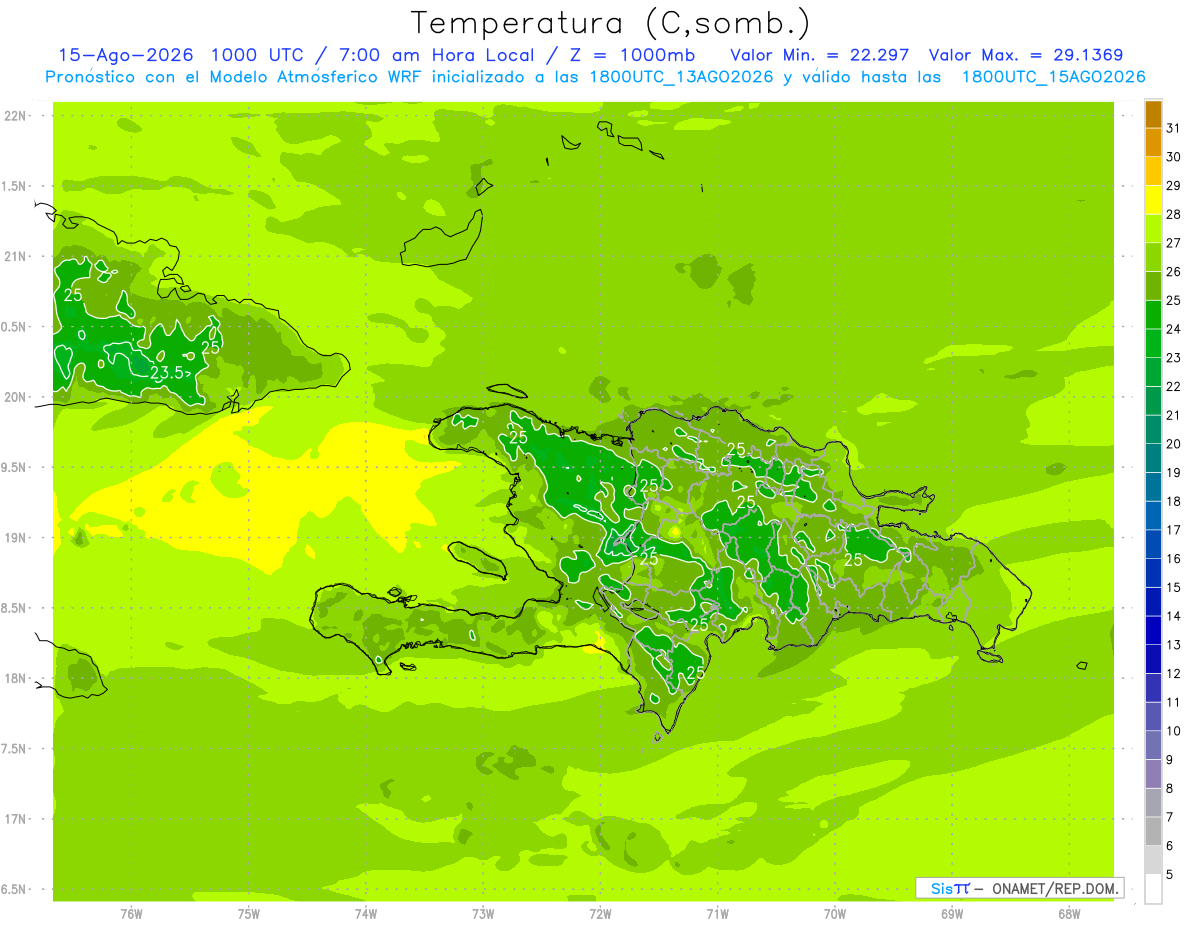Click the '69W' longitude axis label
The image size is (1200, 927).
coord(951,915)
